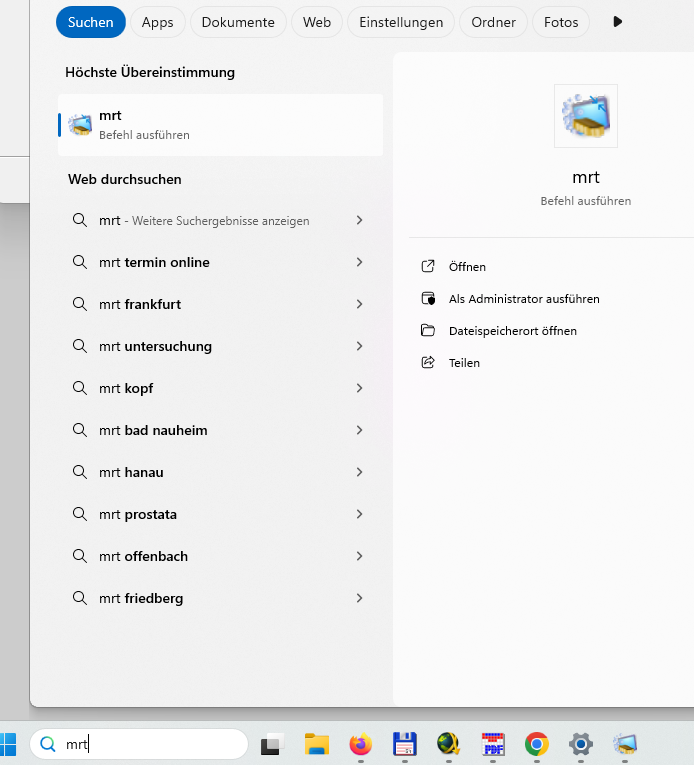Switch to the Dokumente filter tab
This screenshot has width=694, height=765.
238,22
